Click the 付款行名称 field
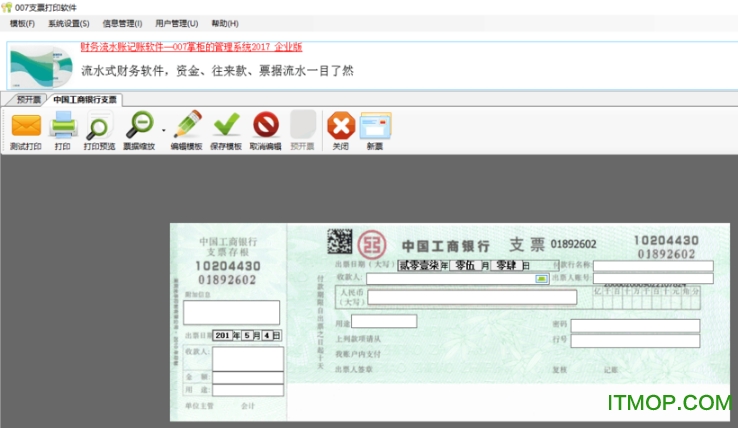The height and width of the screenshot is (428, 738). tap(653, 266)
